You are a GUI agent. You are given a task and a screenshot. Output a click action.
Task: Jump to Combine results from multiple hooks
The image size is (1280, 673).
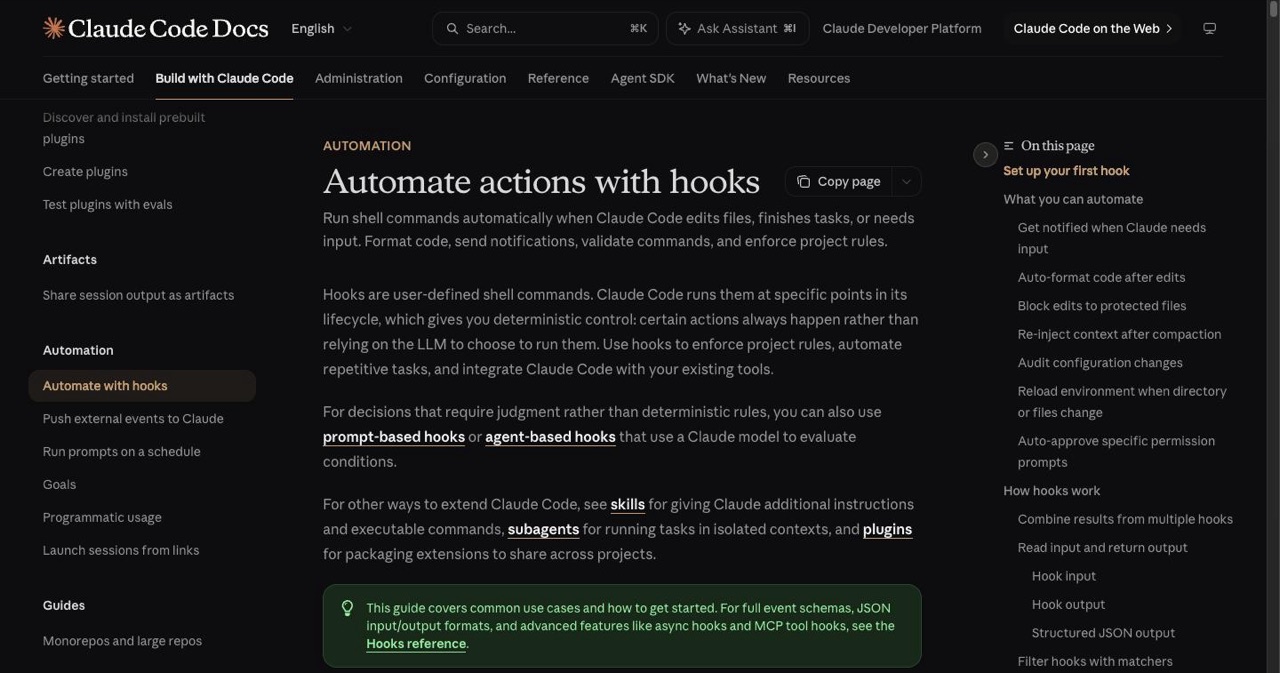(x=1125, y=519)
